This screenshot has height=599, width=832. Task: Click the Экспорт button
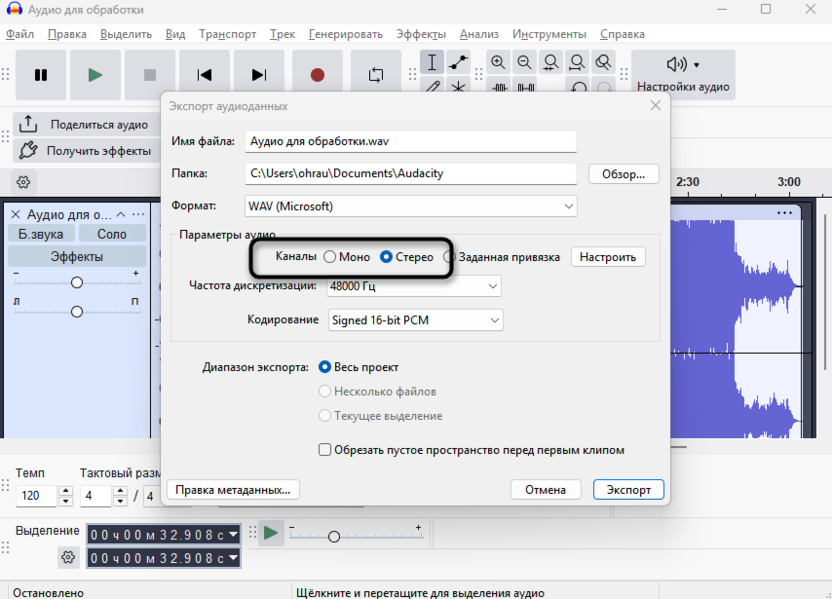[628, 489]
